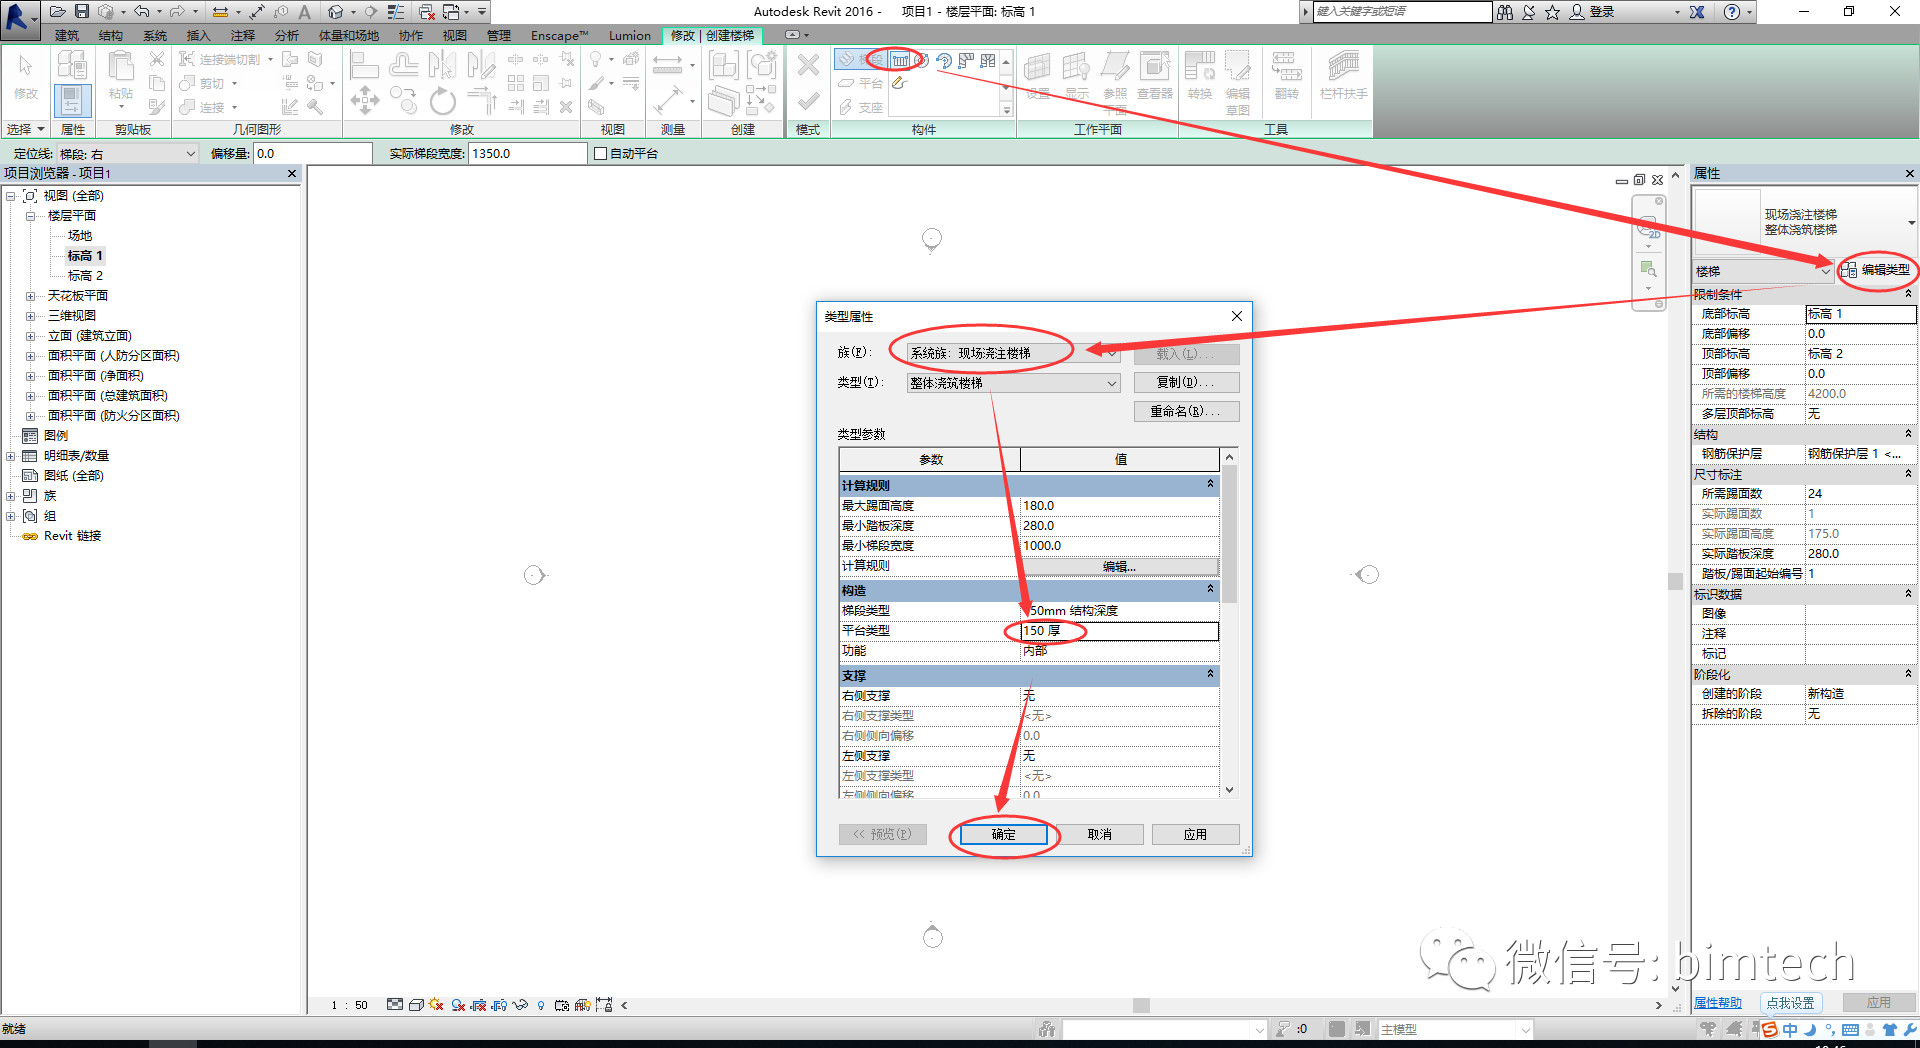The width and height of the screenshot is (1920, 1048).
Task: Open the 插入 ribbon tab
Action: 199,35
